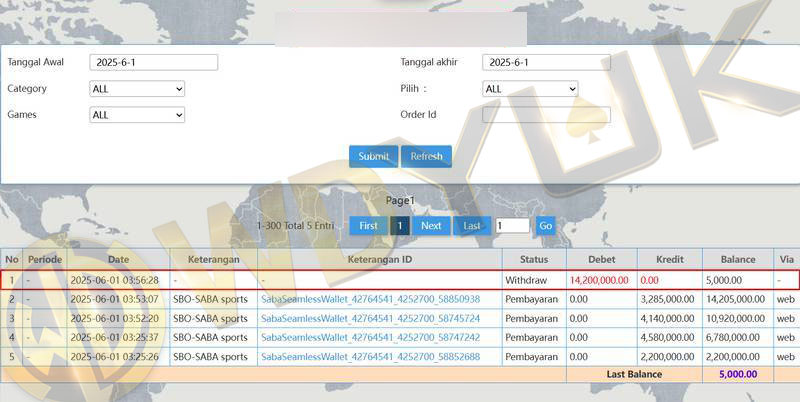Go to the First page

click(368, 225)
